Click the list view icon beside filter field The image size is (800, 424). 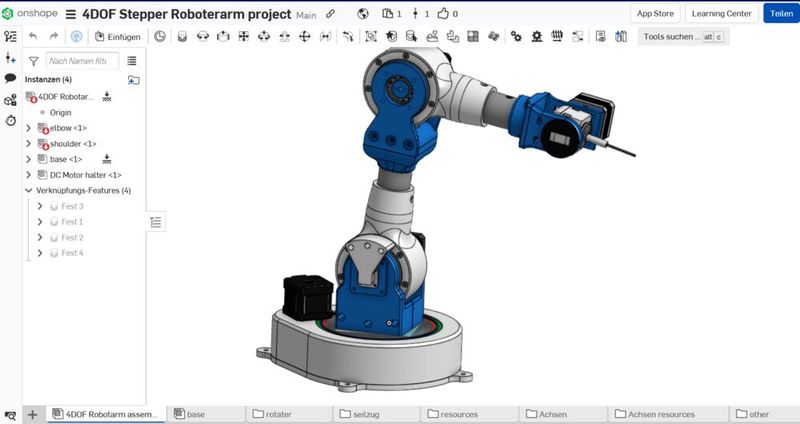(x=132, y=61)
